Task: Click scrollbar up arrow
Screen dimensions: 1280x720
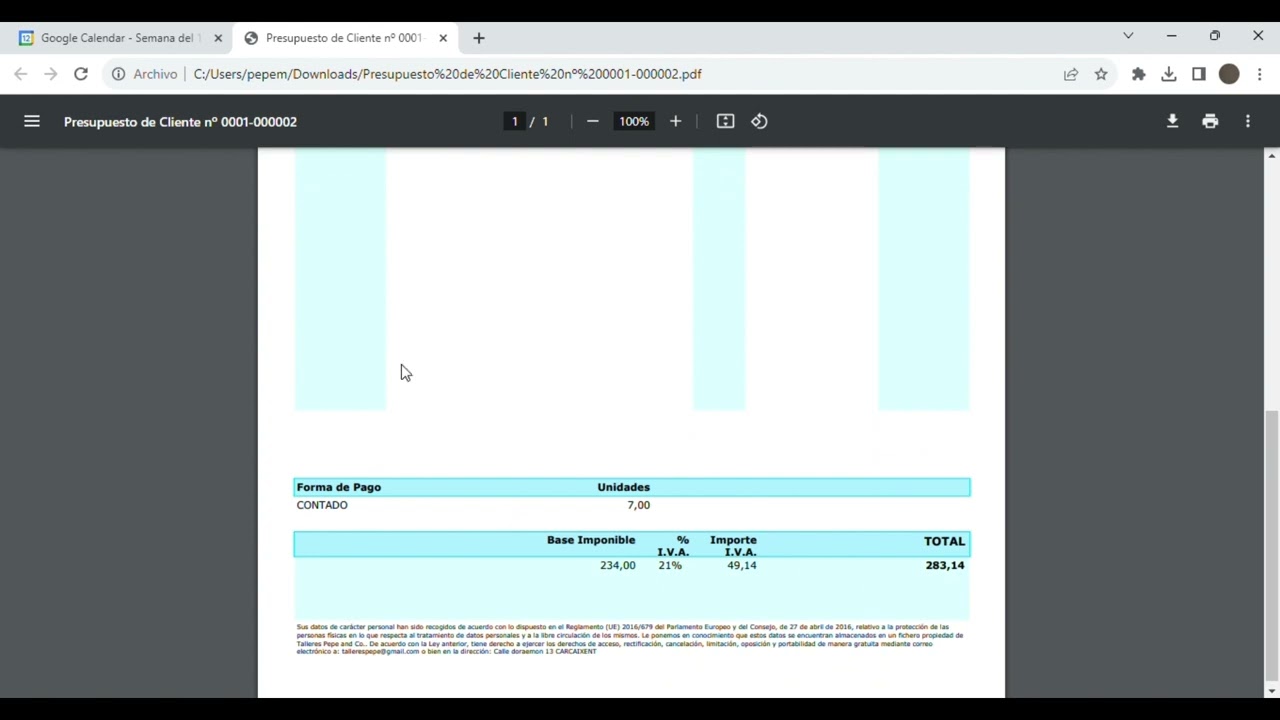Action: (x=1272, y=156)
